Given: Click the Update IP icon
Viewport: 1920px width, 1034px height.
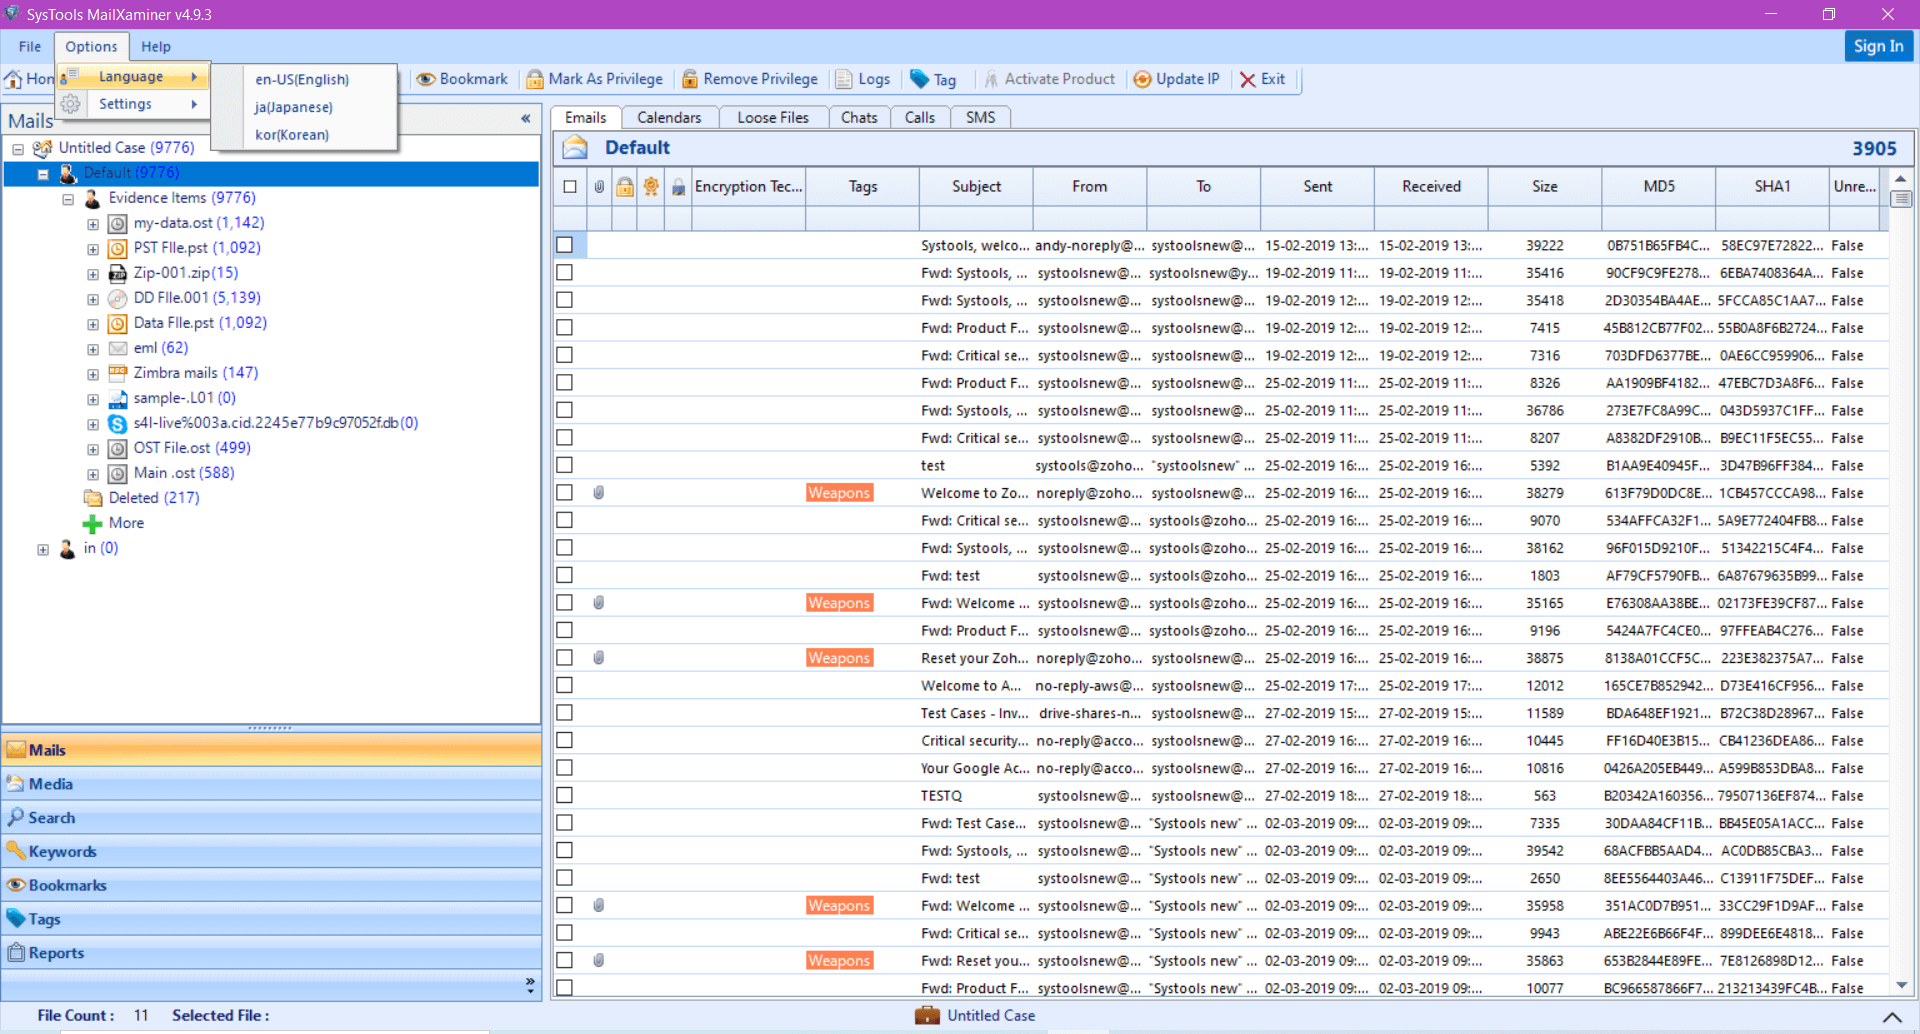Looking at the screenshot, I should (x=1142, y=79).
